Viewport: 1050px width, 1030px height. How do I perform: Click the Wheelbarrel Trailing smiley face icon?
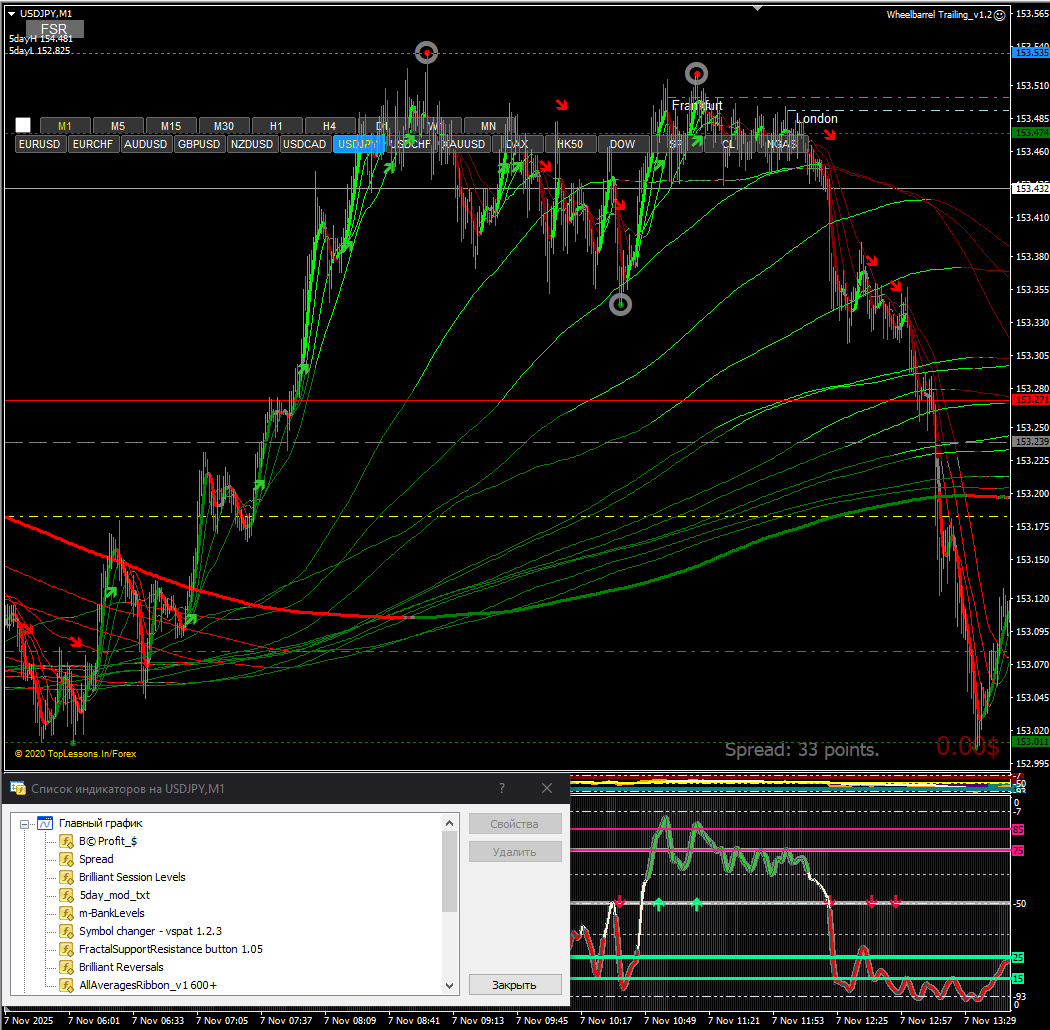(999, 15)
